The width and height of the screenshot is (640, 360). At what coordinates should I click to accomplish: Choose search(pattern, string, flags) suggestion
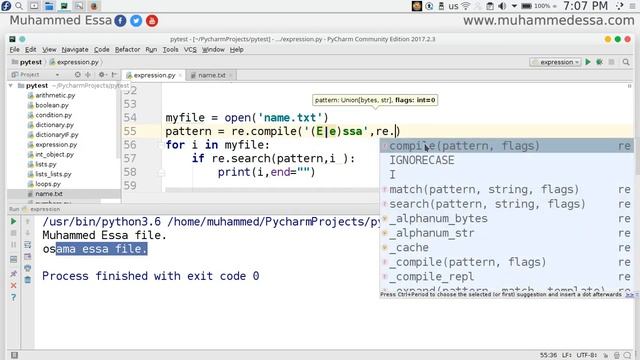tap(507, 204)
